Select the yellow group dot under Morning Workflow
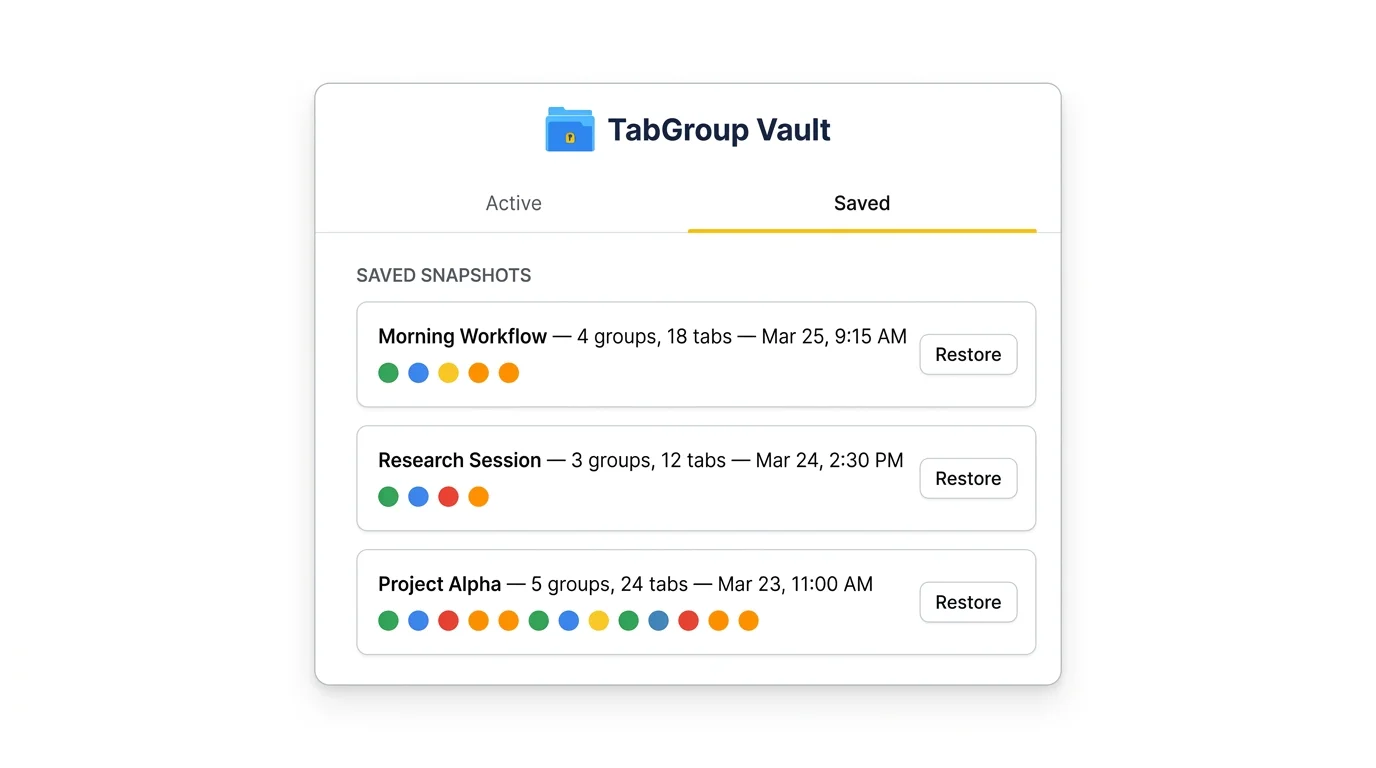 [448, 372]
